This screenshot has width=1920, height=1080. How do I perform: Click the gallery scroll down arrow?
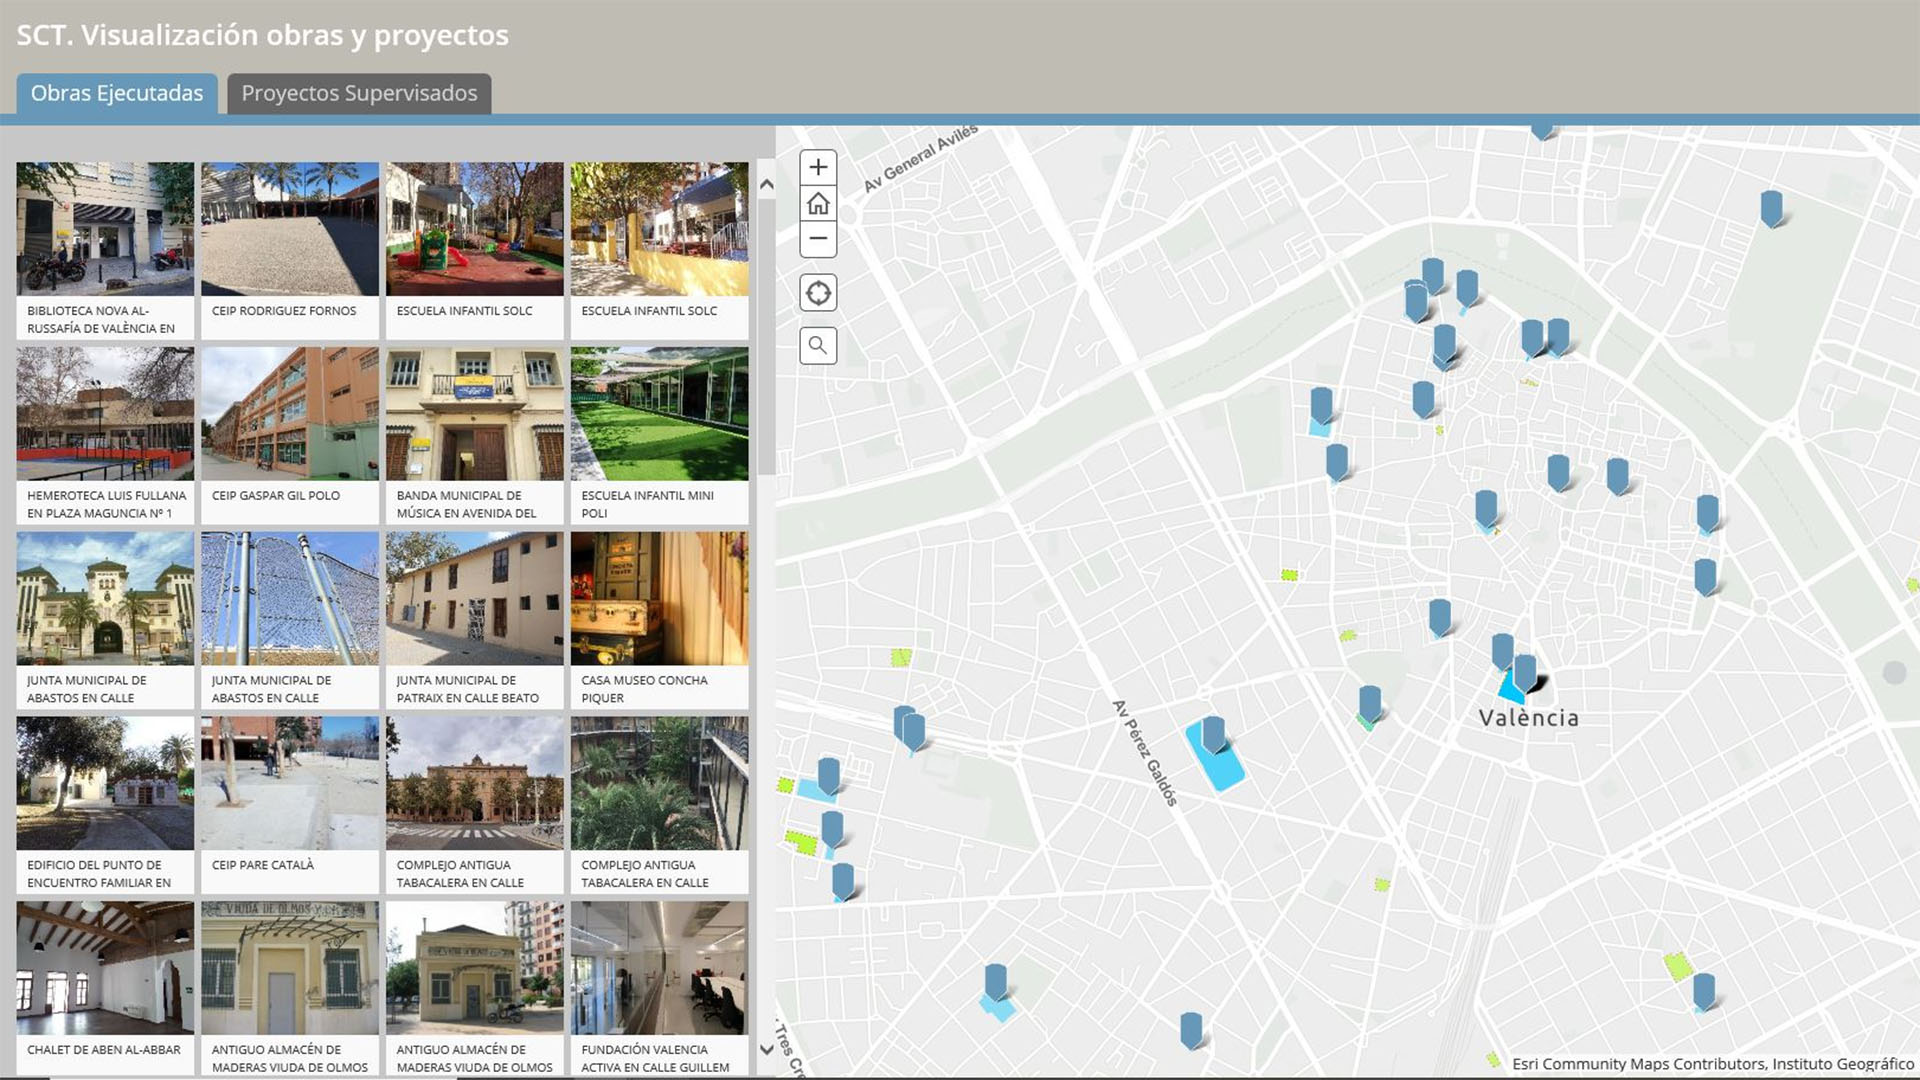pyautogui.click(x=767, y=1049)
